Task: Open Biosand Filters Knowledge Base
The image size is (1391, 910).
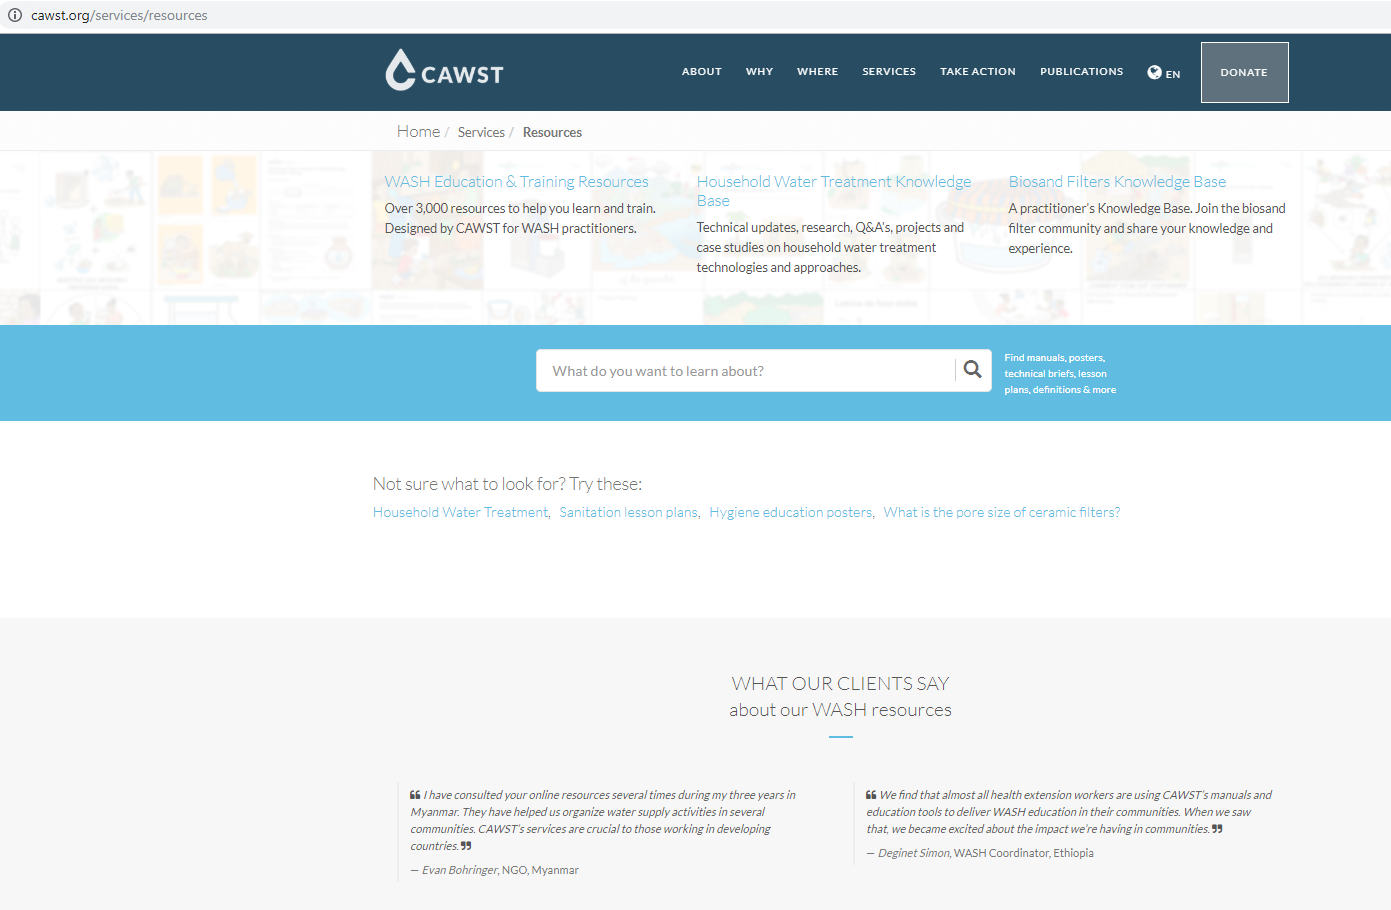Action: (1117, 182)
